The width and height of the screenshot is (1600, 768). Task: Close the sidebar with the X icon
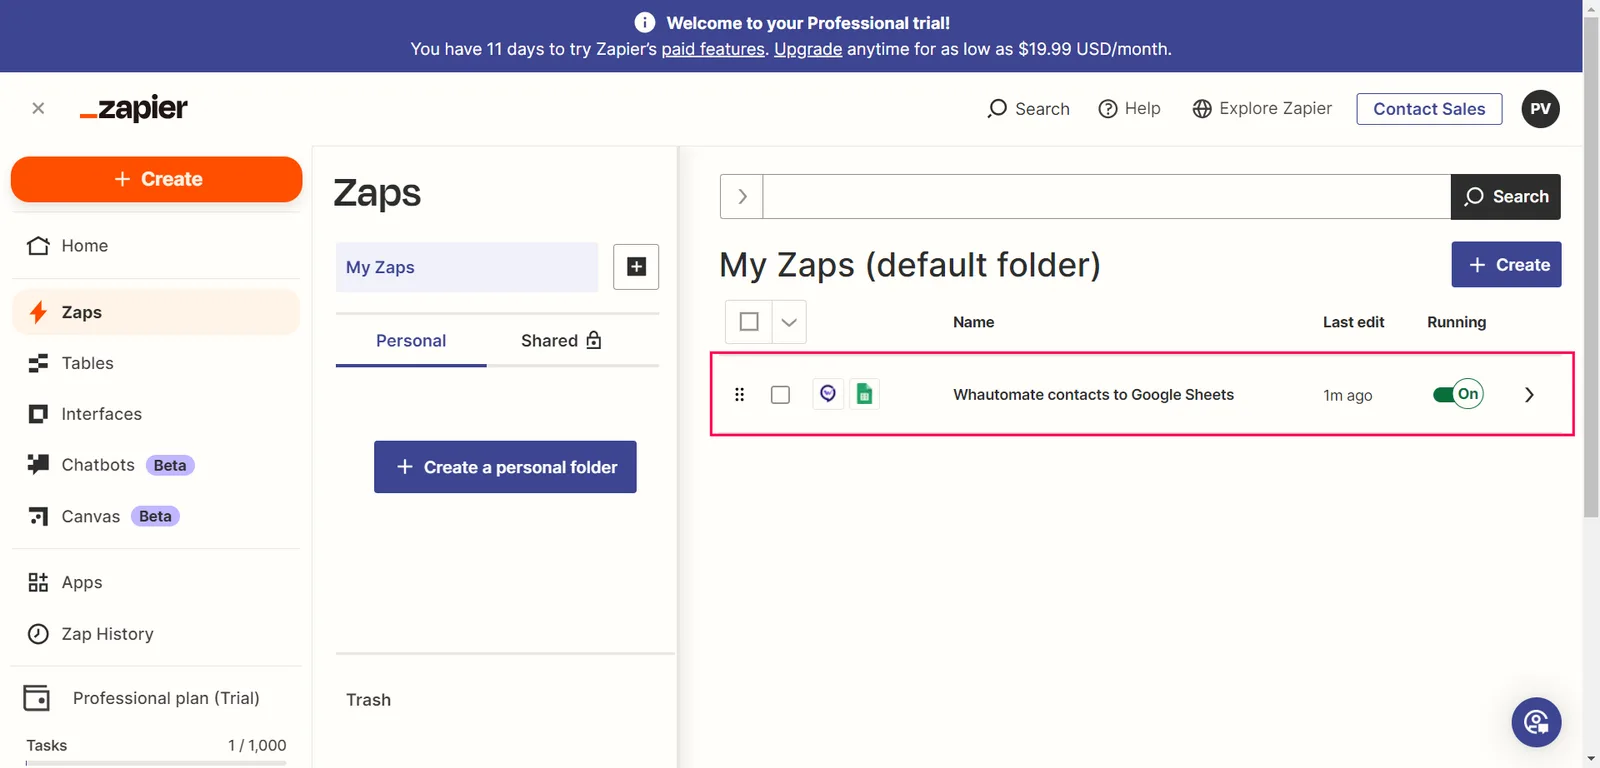pyautogui.click(x=38, y=108)
